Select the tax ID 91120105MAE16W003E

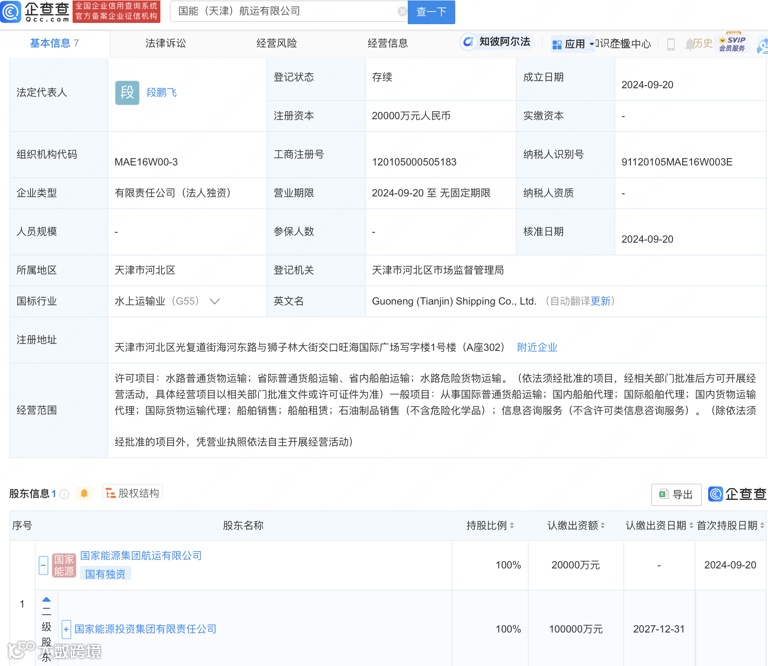[x=677, y=162]
